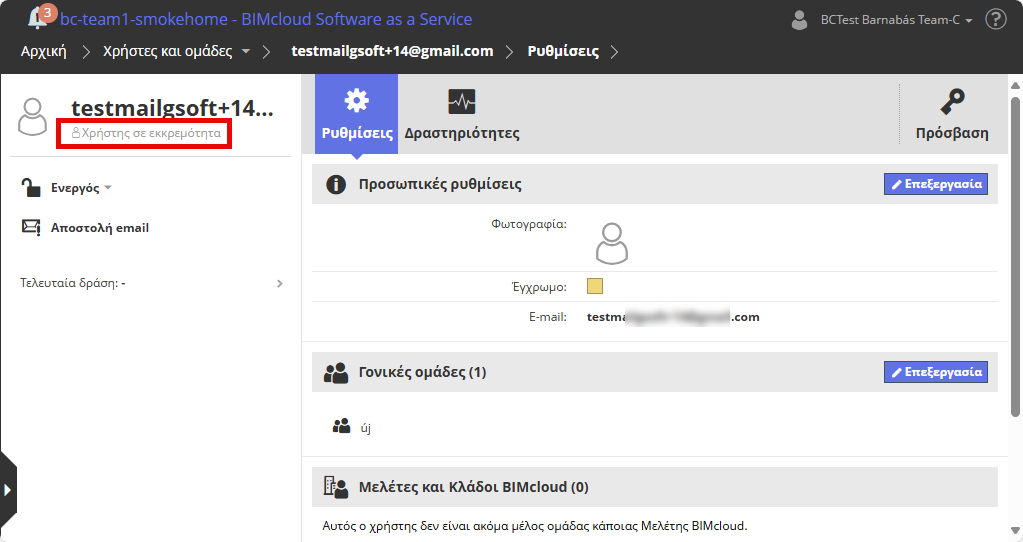Viewport: 1023px width, 542px height.
Task: Click Επεξεργασία for Προσωπικές ρυθμίσεις
Action: tap(935, 184)
